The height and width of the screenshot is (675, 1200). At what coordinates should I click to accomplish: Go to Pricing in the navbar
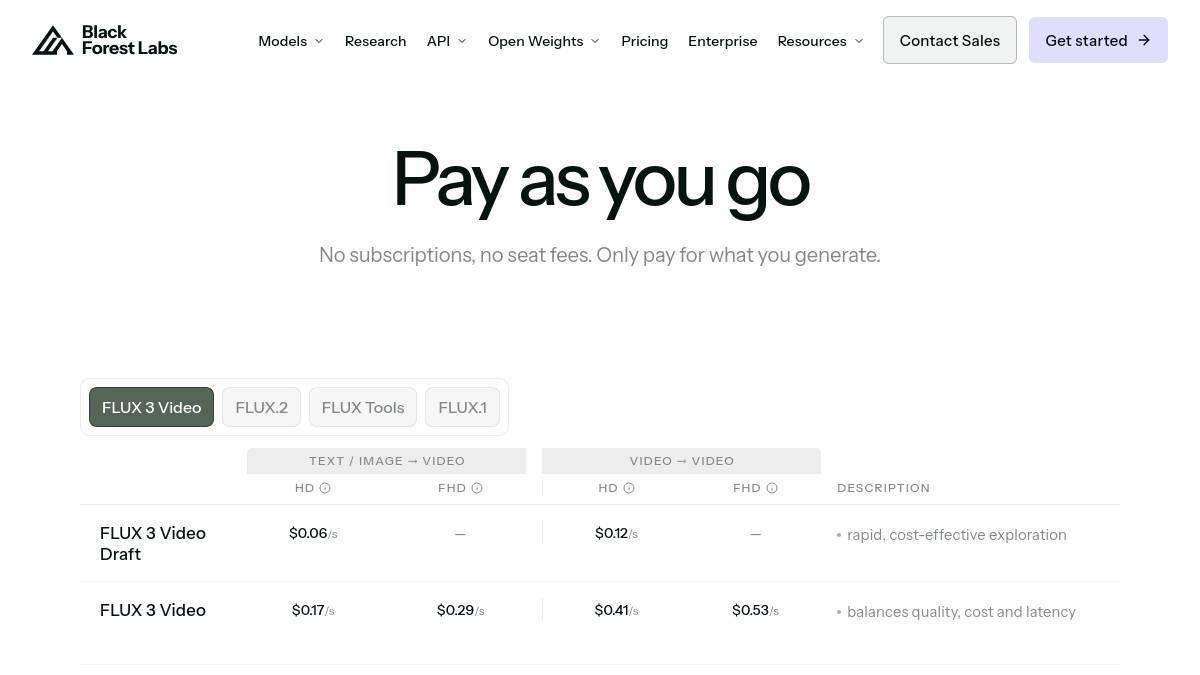644,41
